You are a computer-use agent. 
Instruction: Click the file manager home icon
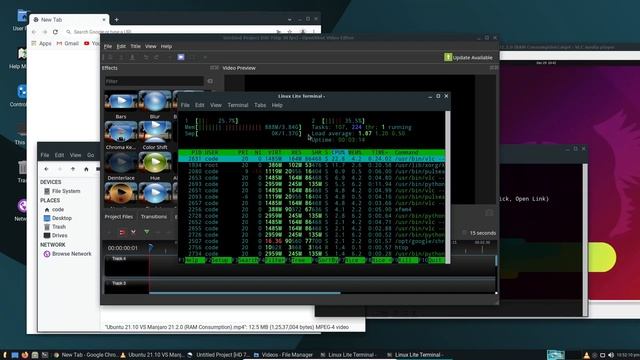[x=86, y=169]
